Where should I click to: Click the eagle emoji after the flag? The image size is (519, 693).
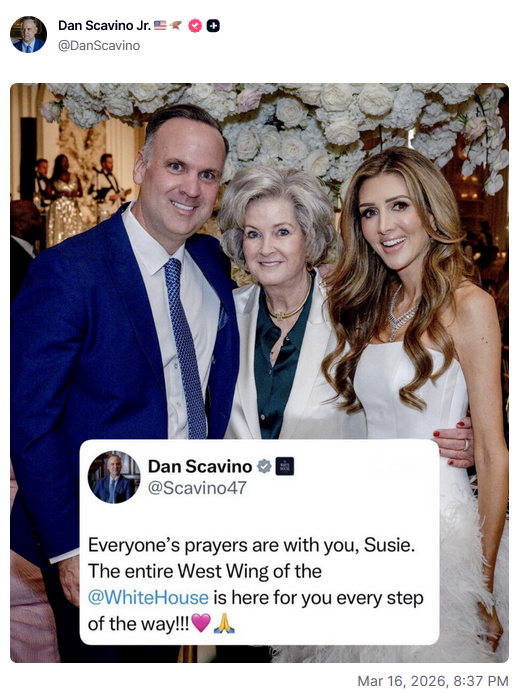(176, 26)
